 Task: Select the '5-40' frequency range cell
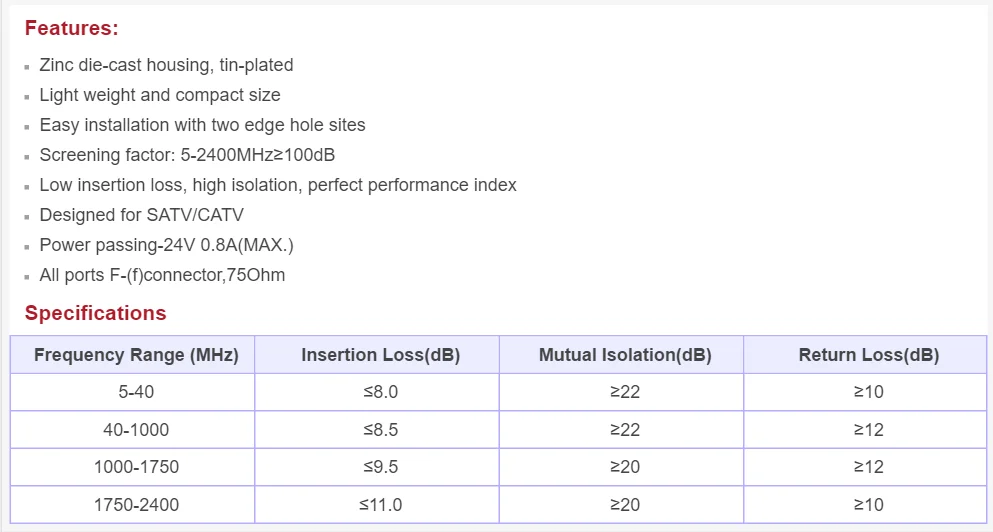pos(136,392)
